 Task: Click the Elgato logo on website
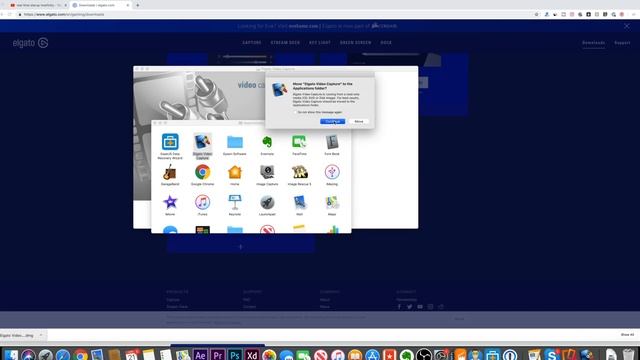point(30,42)
